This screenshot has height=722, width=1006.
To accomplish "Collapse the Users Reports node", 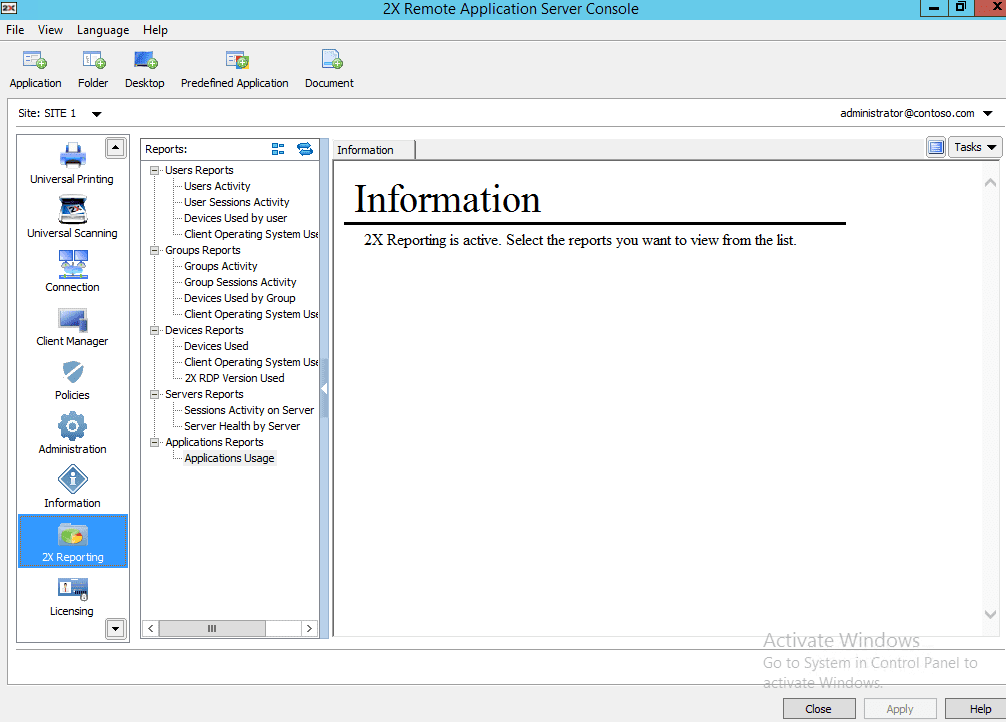I will click(x=155, y=170).
